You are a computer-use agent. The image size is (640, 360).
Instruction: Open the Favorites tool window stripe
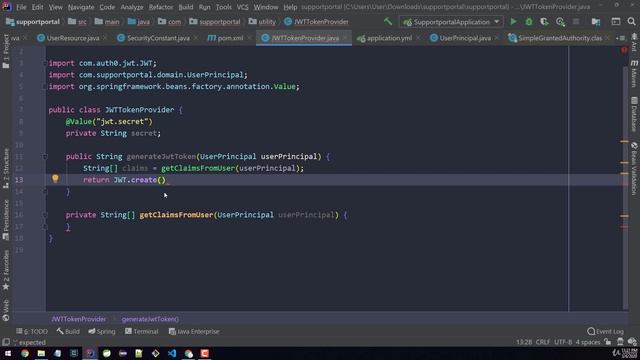(x=6, y=271)
